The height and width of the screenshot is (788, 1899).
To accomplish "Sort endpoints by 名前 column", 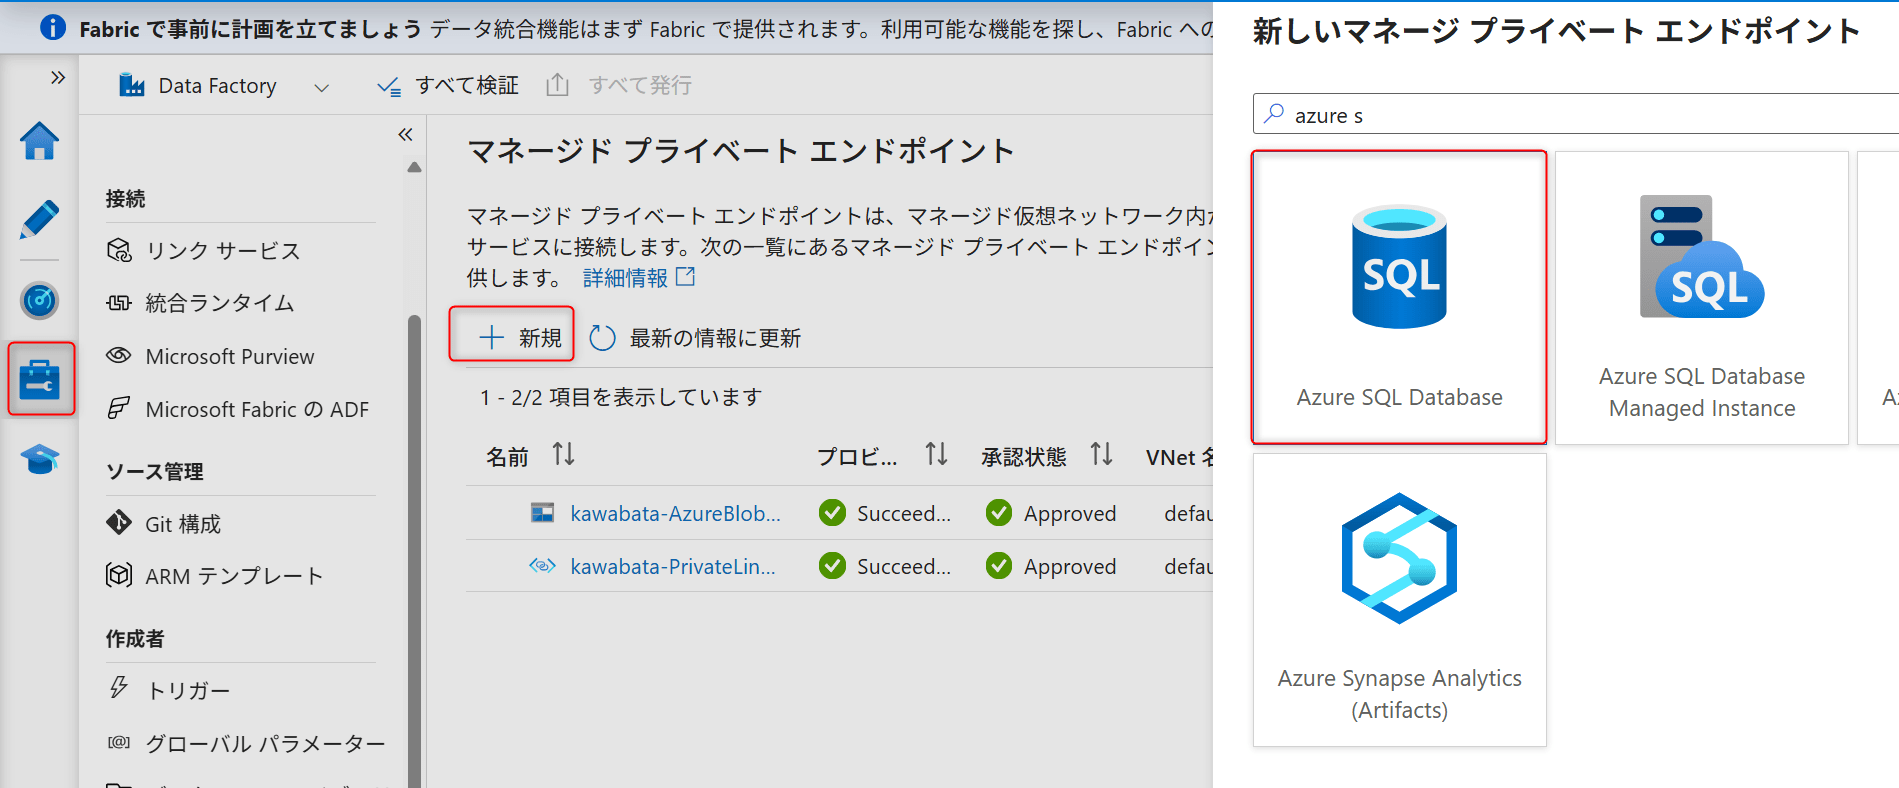I will coord(563,455).
